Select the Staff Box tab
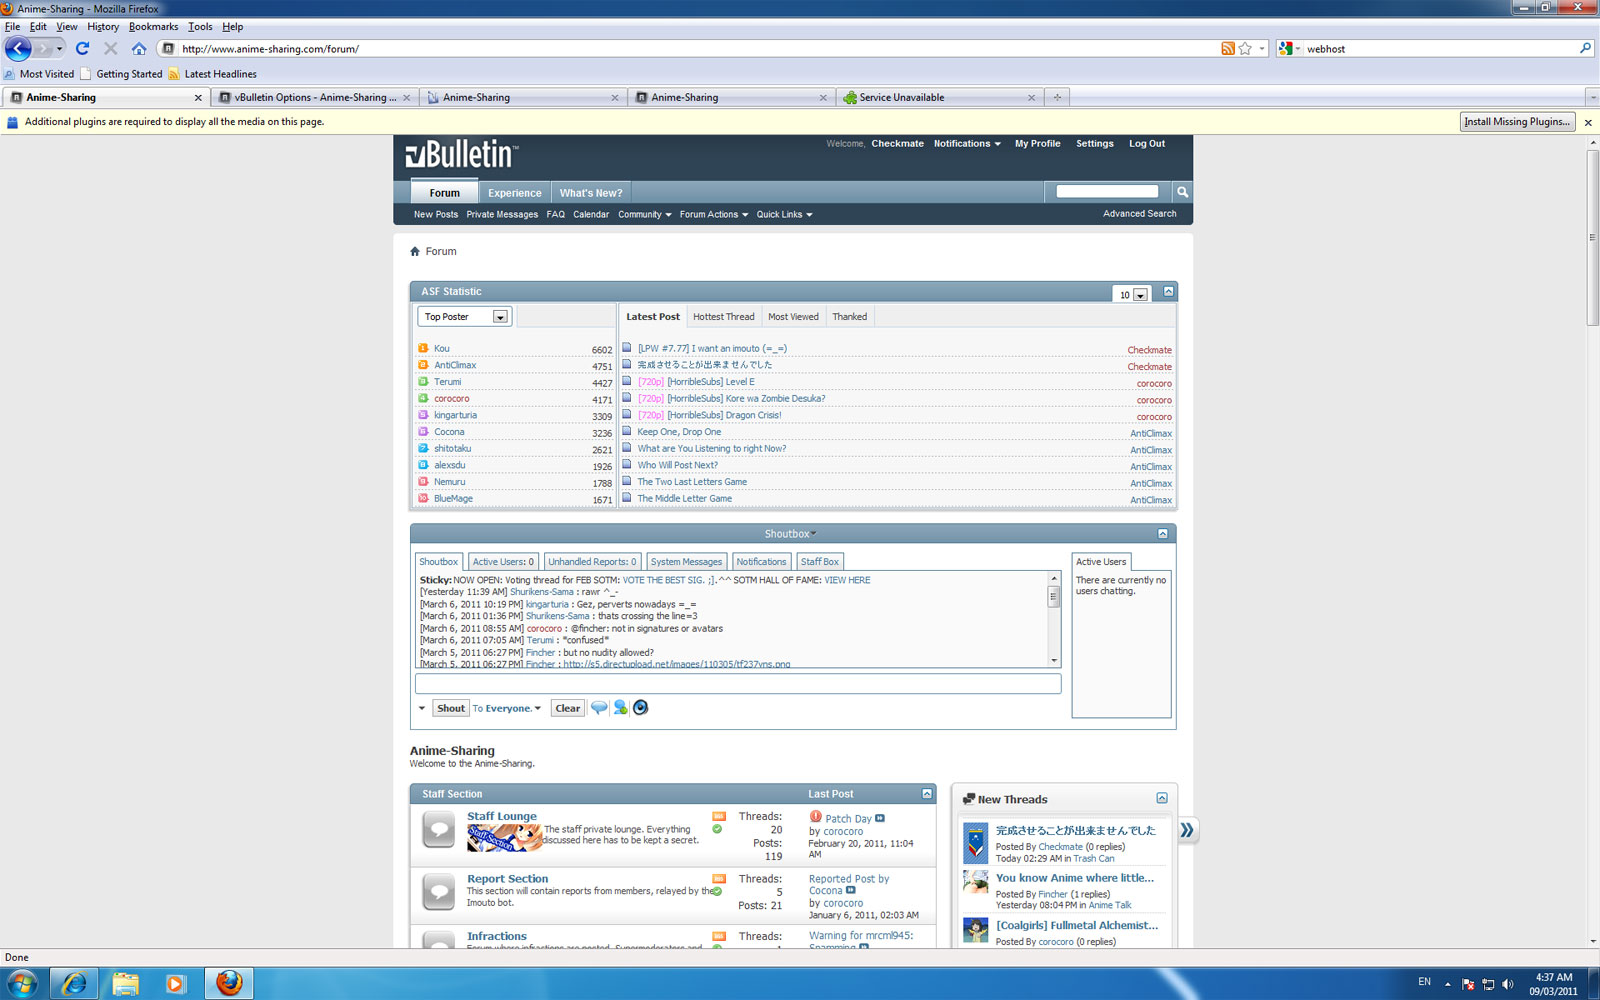 820,561
